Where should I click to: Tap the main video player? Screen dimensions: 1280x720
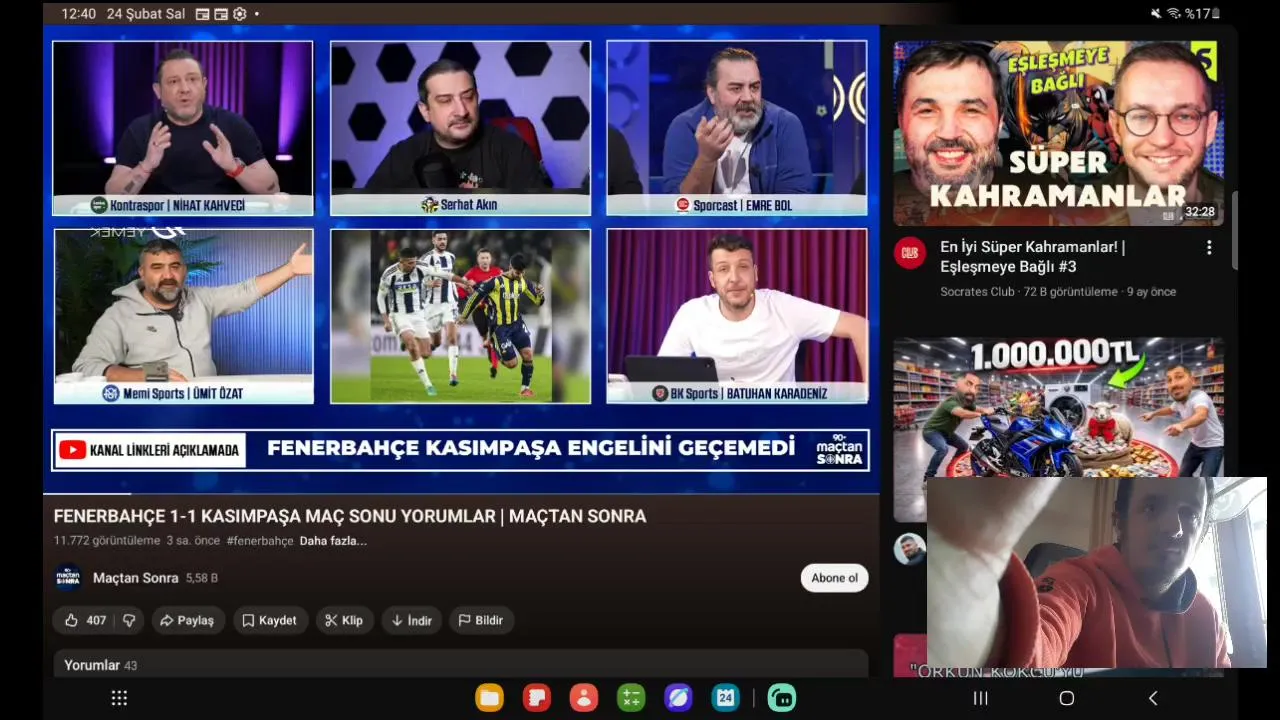[x=461, y=258]
